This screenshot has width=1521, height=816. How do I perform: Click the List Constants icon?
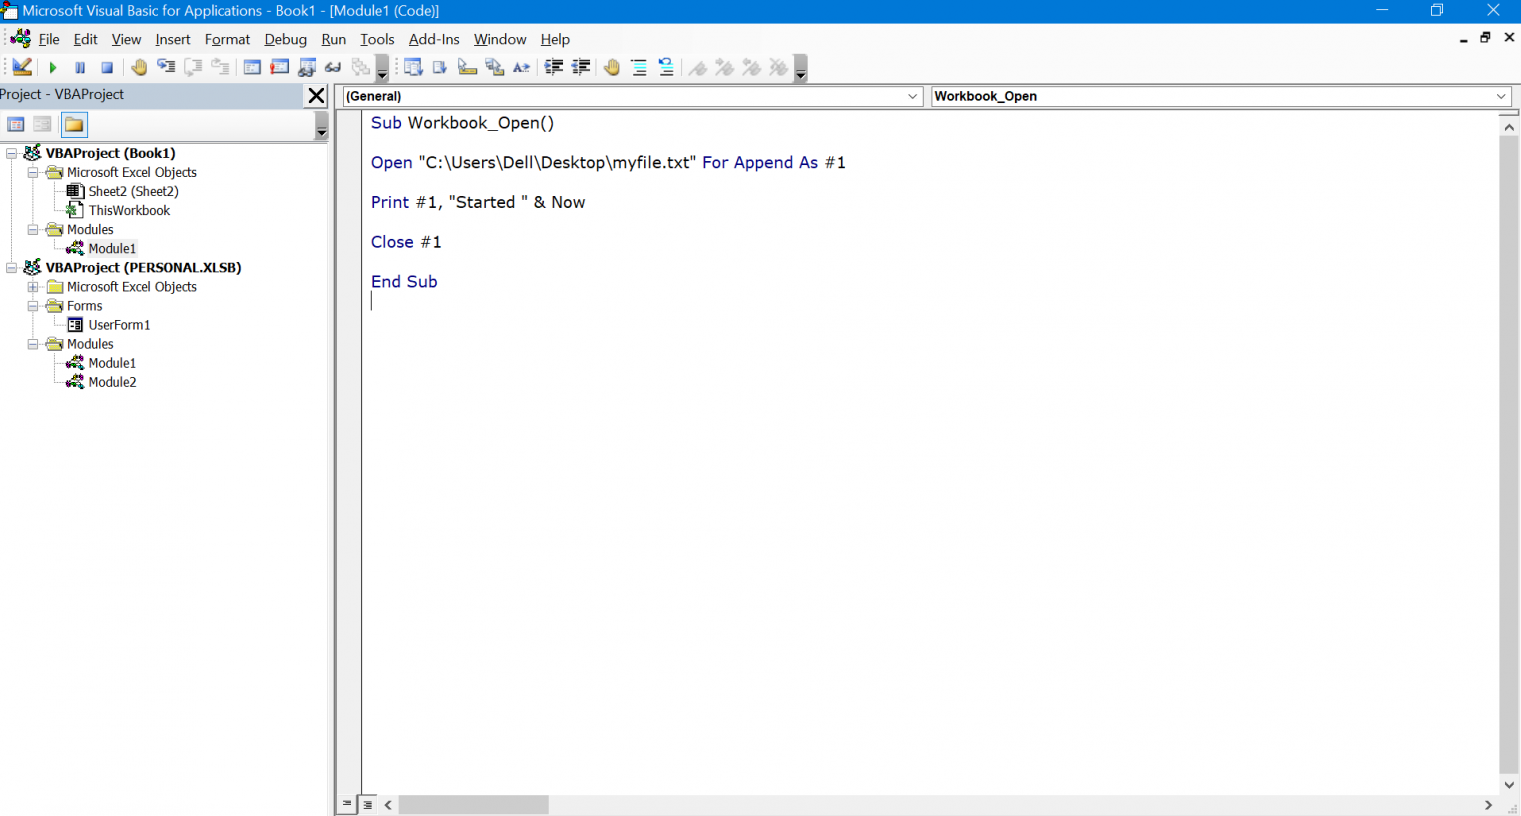tap(440, 67)
